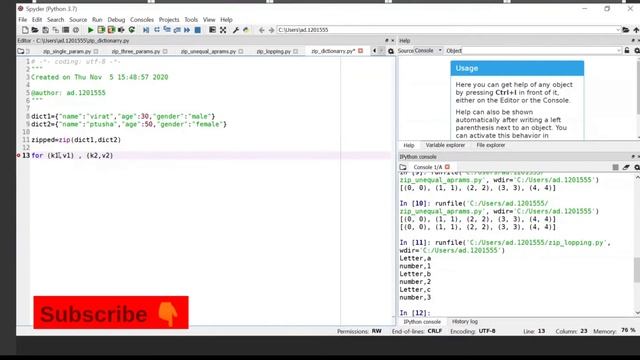
Task: Open IPython console options icon
Action: [637, 167]
